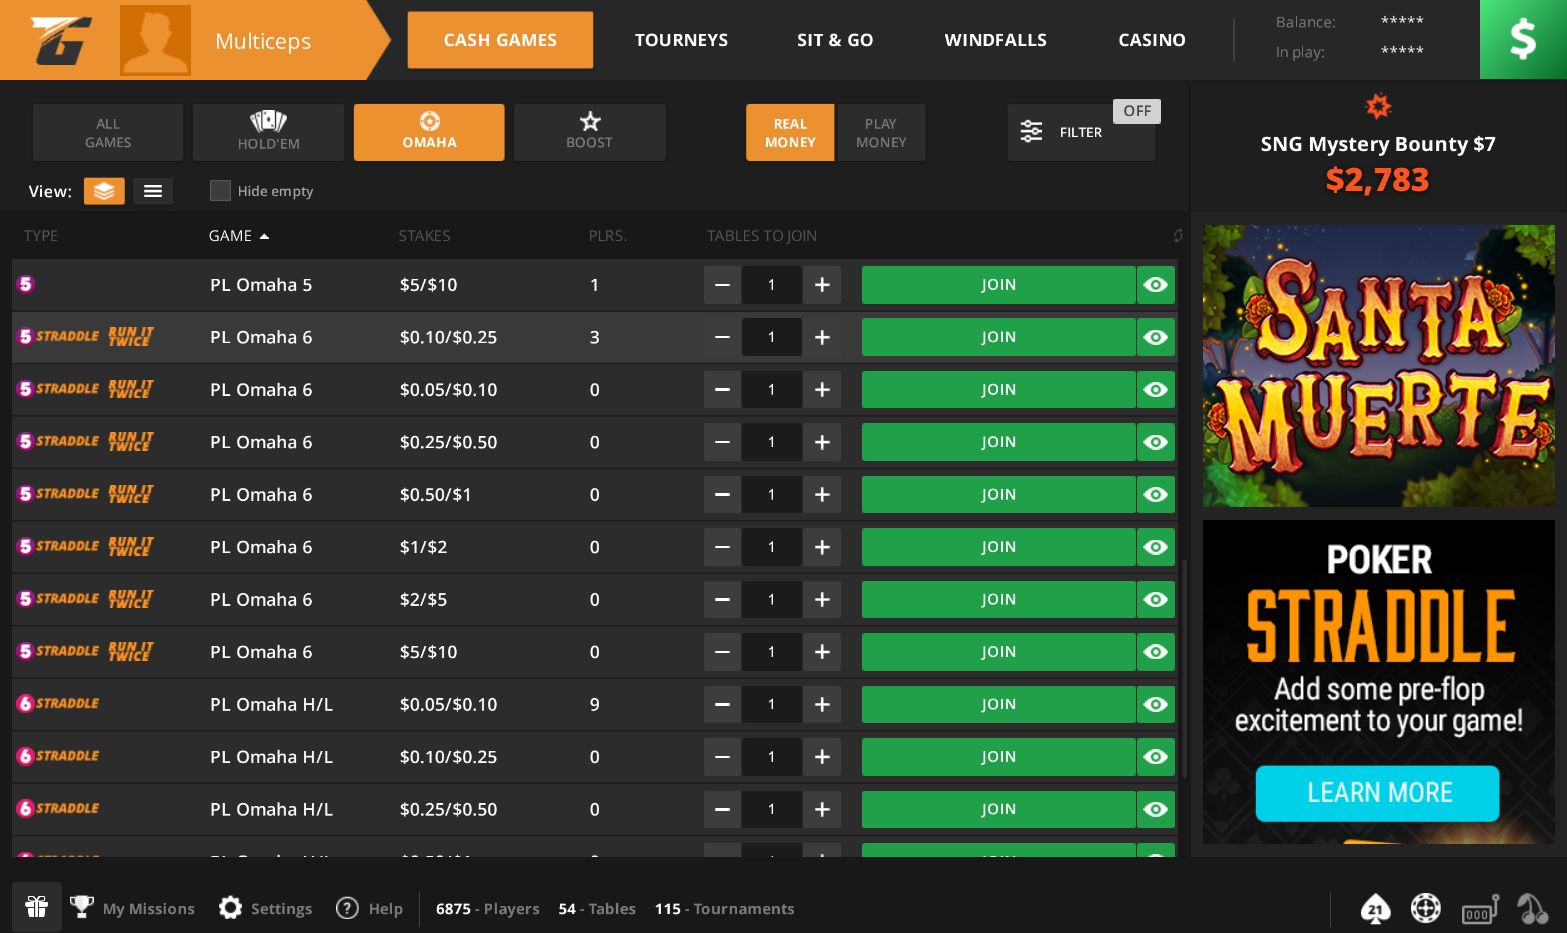
Task: Increase tables to join for PL Omaha H/L $0.05/$0.10
Action: (822, 705)
